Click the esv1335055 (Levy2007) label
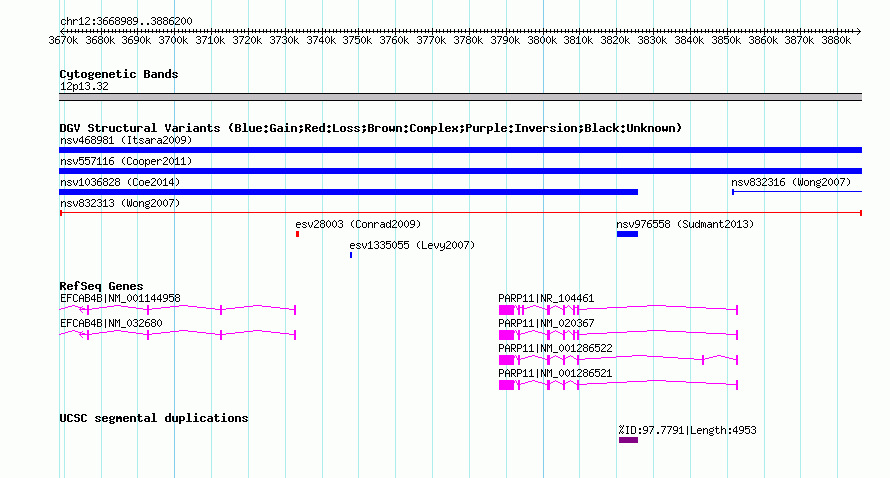This screenshot has width=890, height=478. [412, 245]
